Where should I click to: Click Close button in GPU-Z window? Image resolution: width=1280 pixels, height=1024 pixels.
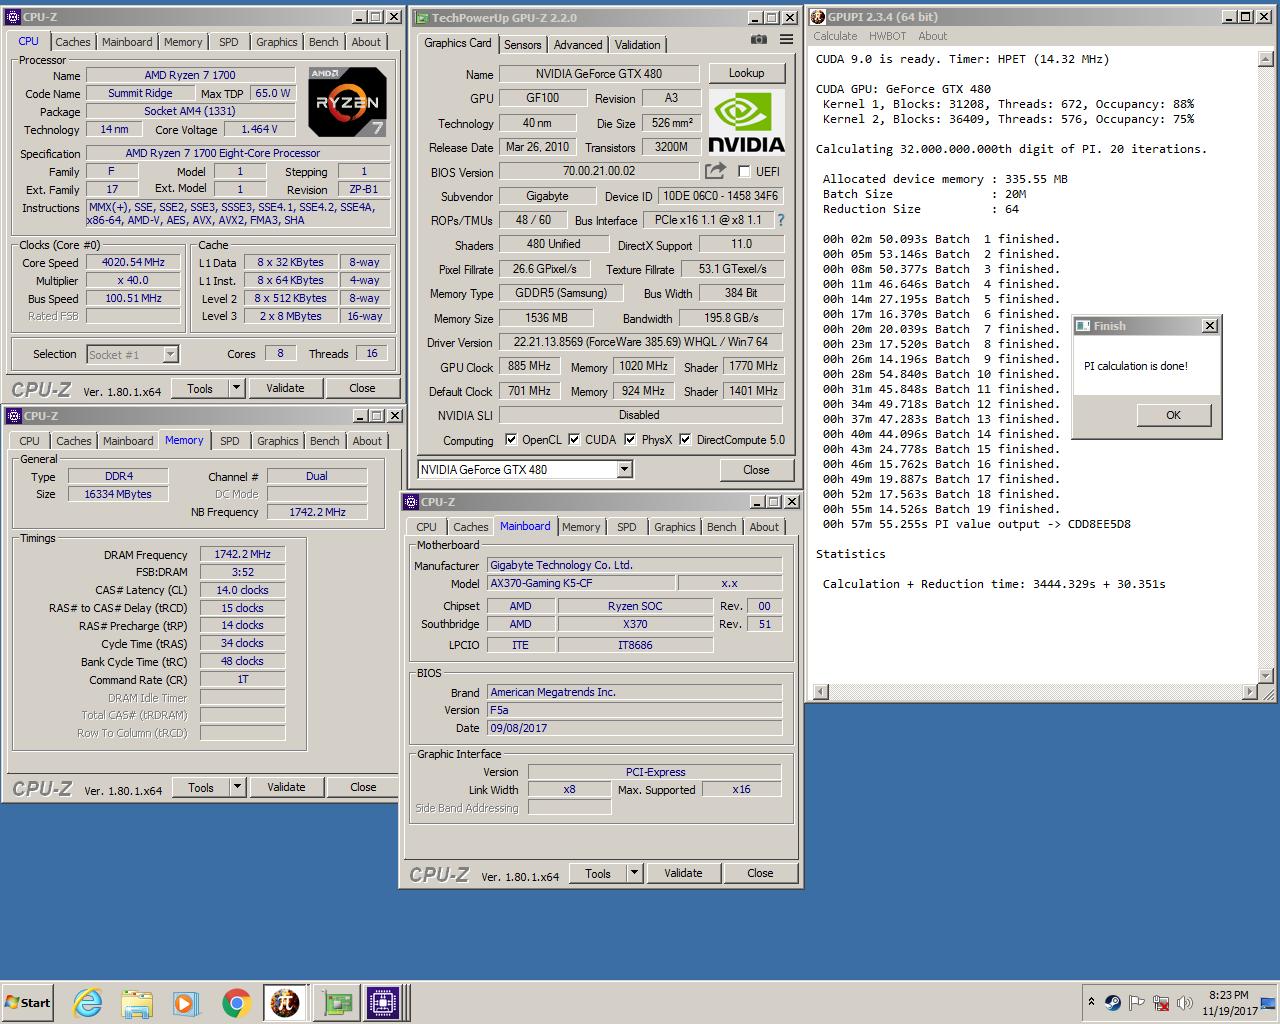pos(756,470)
